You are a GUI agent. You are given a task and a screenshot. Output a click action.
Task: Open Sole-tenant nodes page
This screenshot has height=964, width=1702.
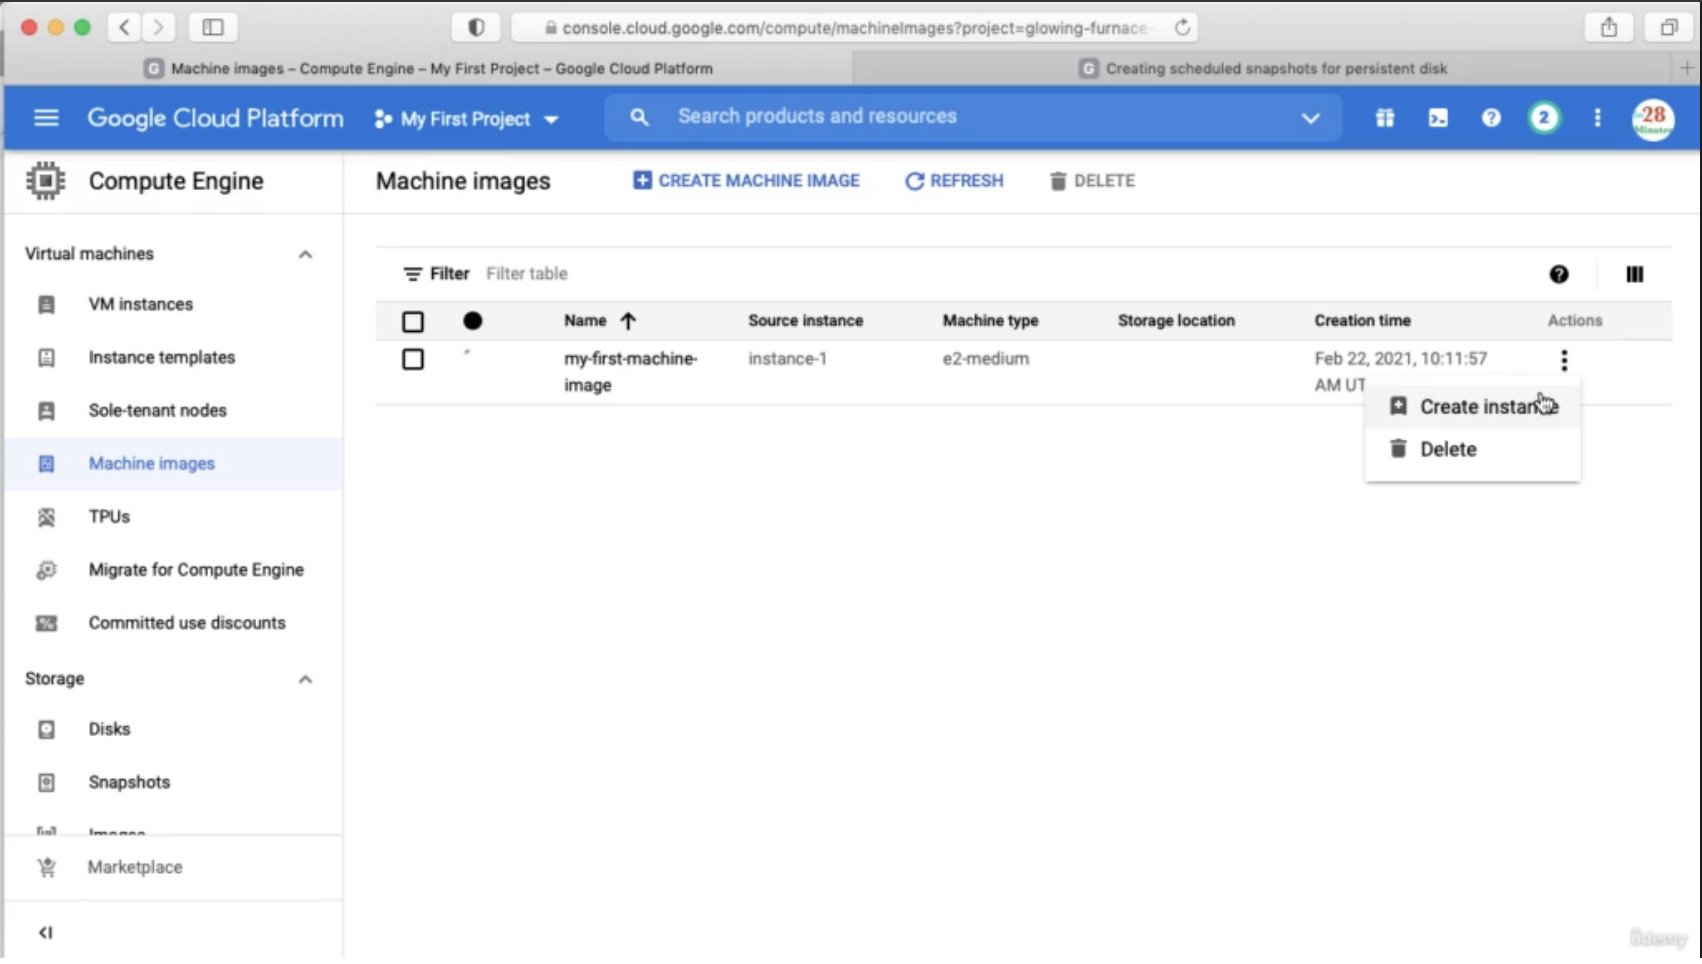tap(157, 410)
